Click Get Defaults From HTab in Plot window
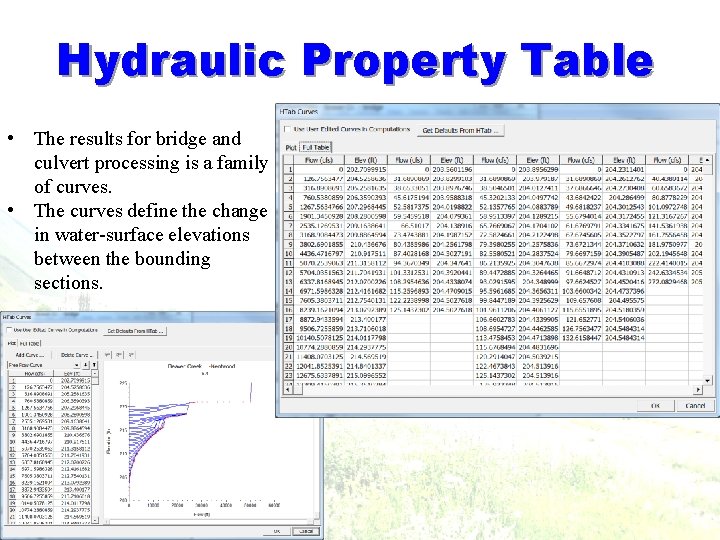This screenshot has width=720, height=540. pyautogui.click(x=135, y=331)
